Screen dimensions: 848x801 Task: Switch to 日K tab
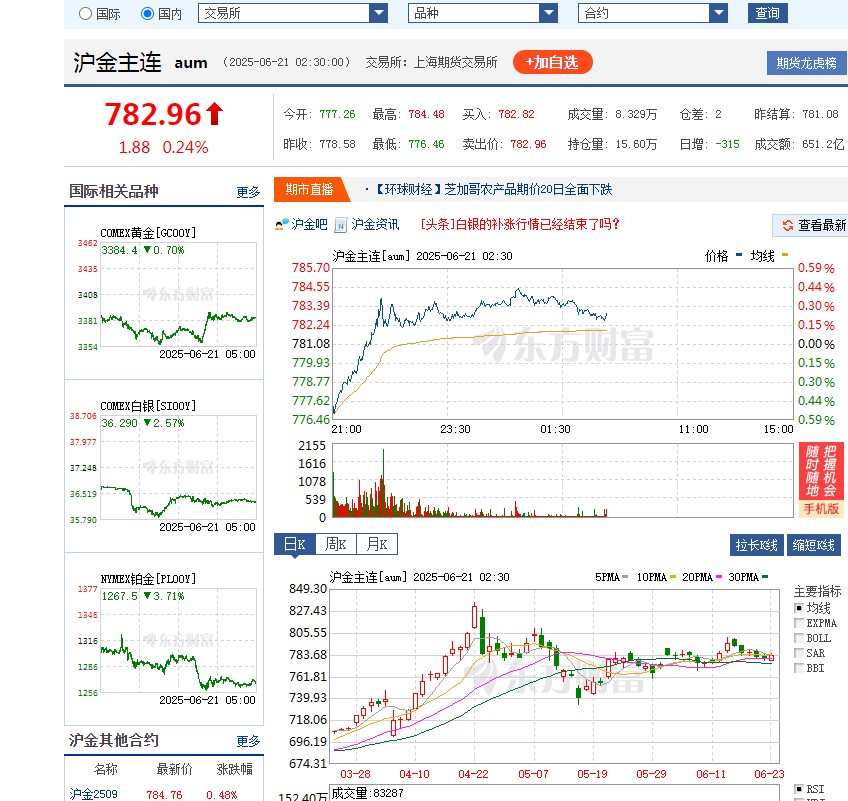(295, 544)
